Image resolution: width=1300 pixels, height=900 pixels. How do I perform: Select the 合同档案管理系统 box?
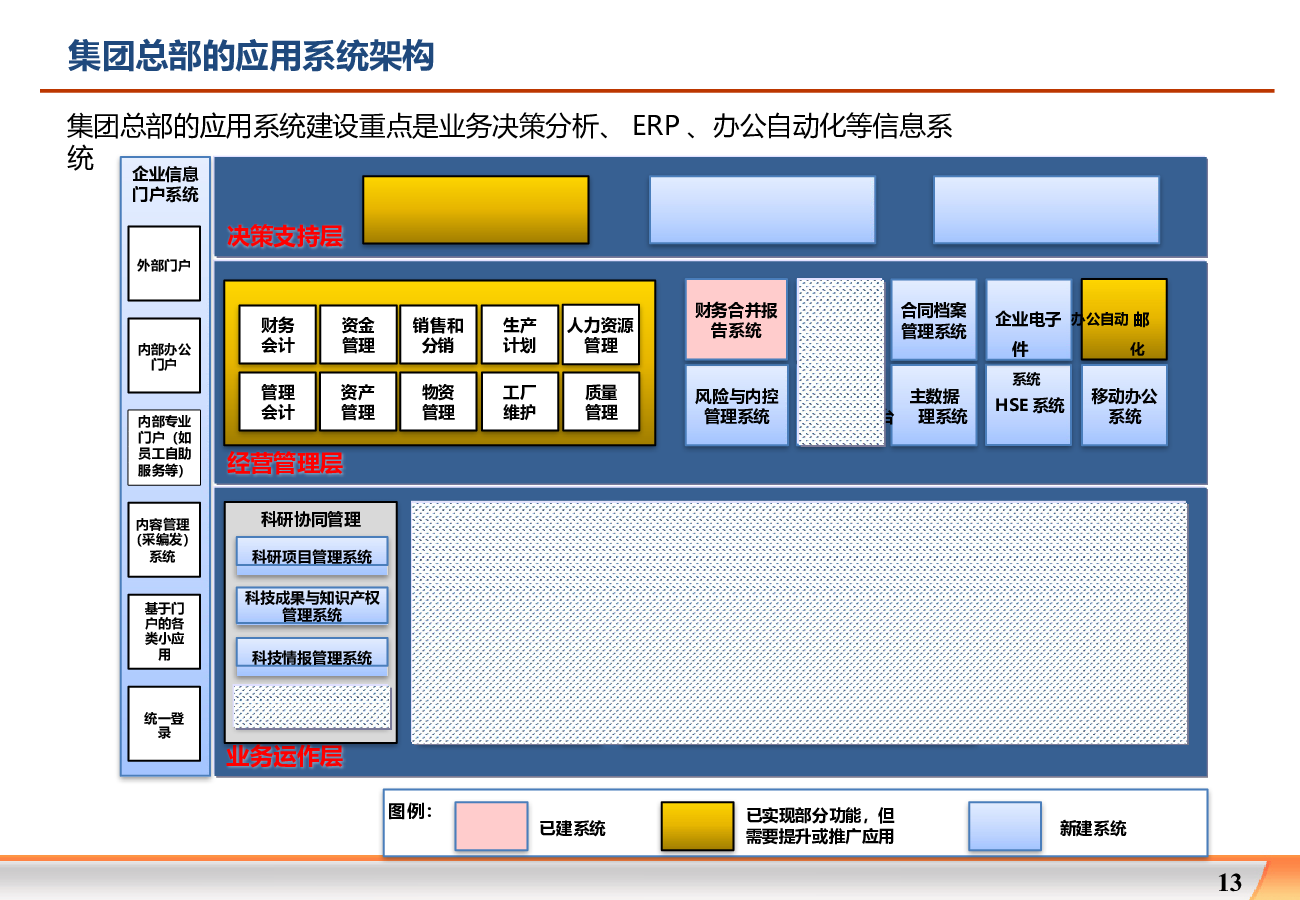pos(934,320)
